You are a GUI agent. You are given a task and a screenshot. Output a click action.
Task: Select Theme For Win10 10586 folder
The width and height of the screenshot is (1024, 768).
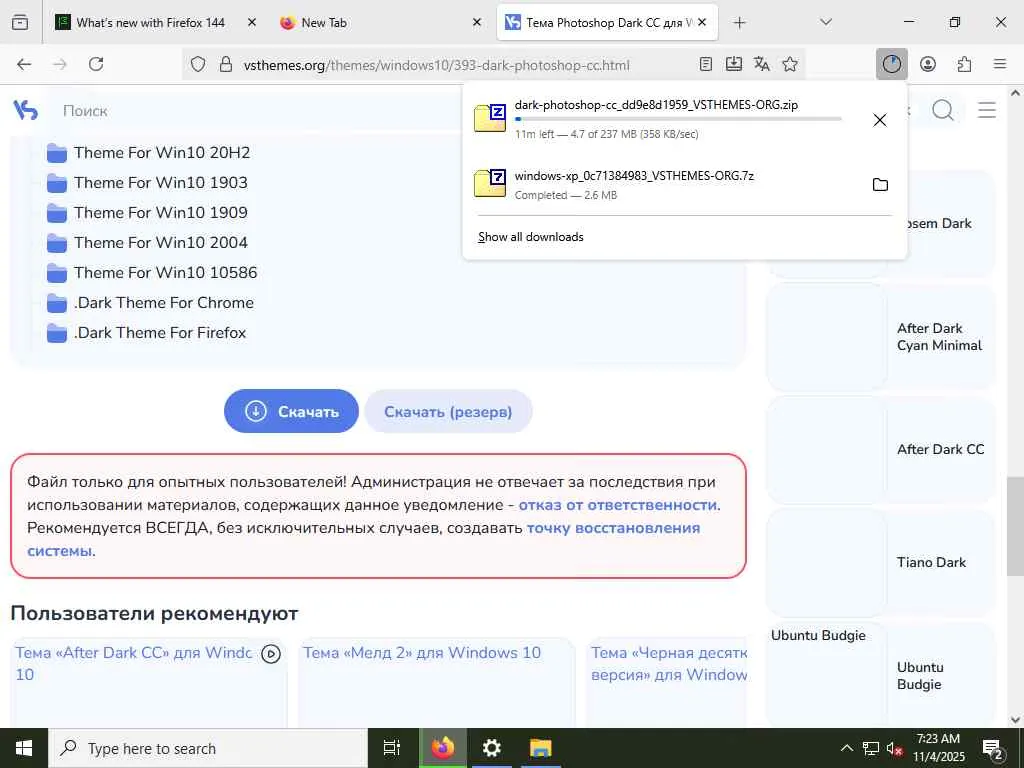(152, 273)
